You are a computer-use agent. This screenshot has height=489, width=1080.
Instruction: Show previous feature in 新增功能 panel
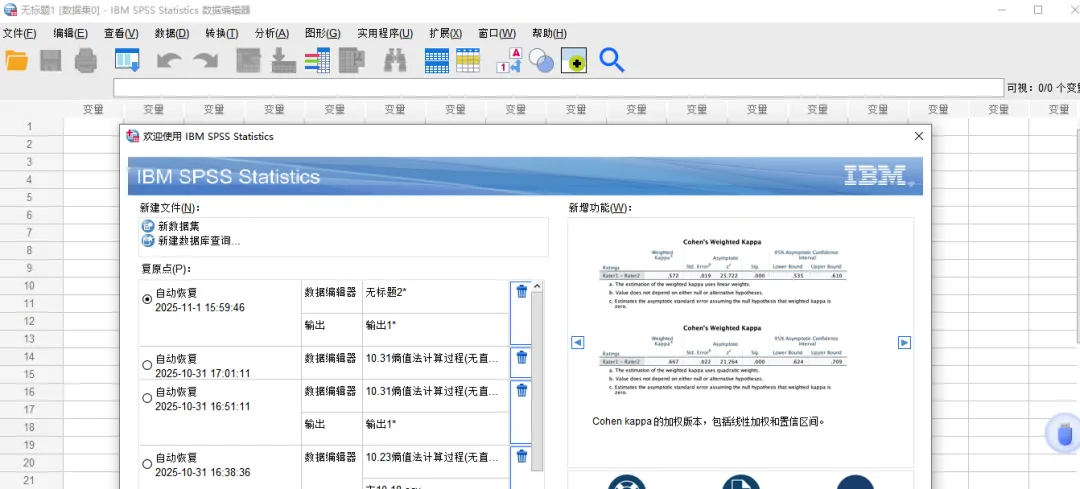pos(578,342)
